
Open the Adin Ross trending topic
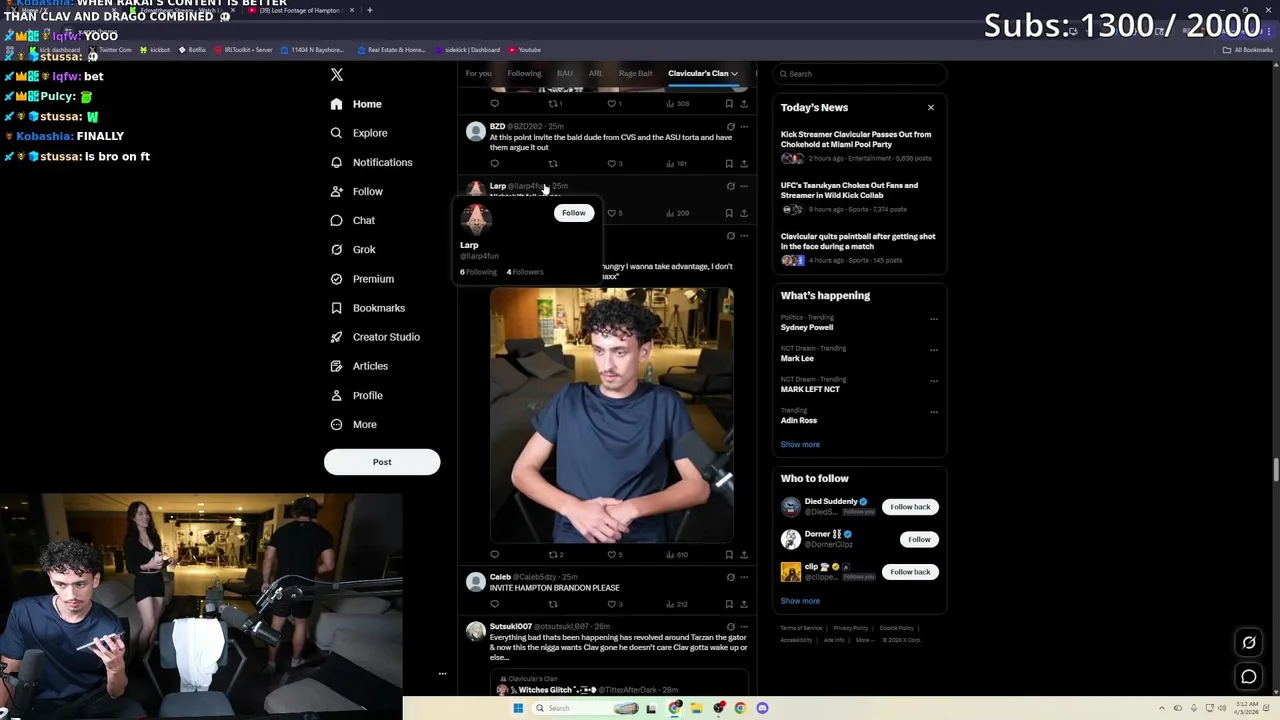tap(799, 420)
